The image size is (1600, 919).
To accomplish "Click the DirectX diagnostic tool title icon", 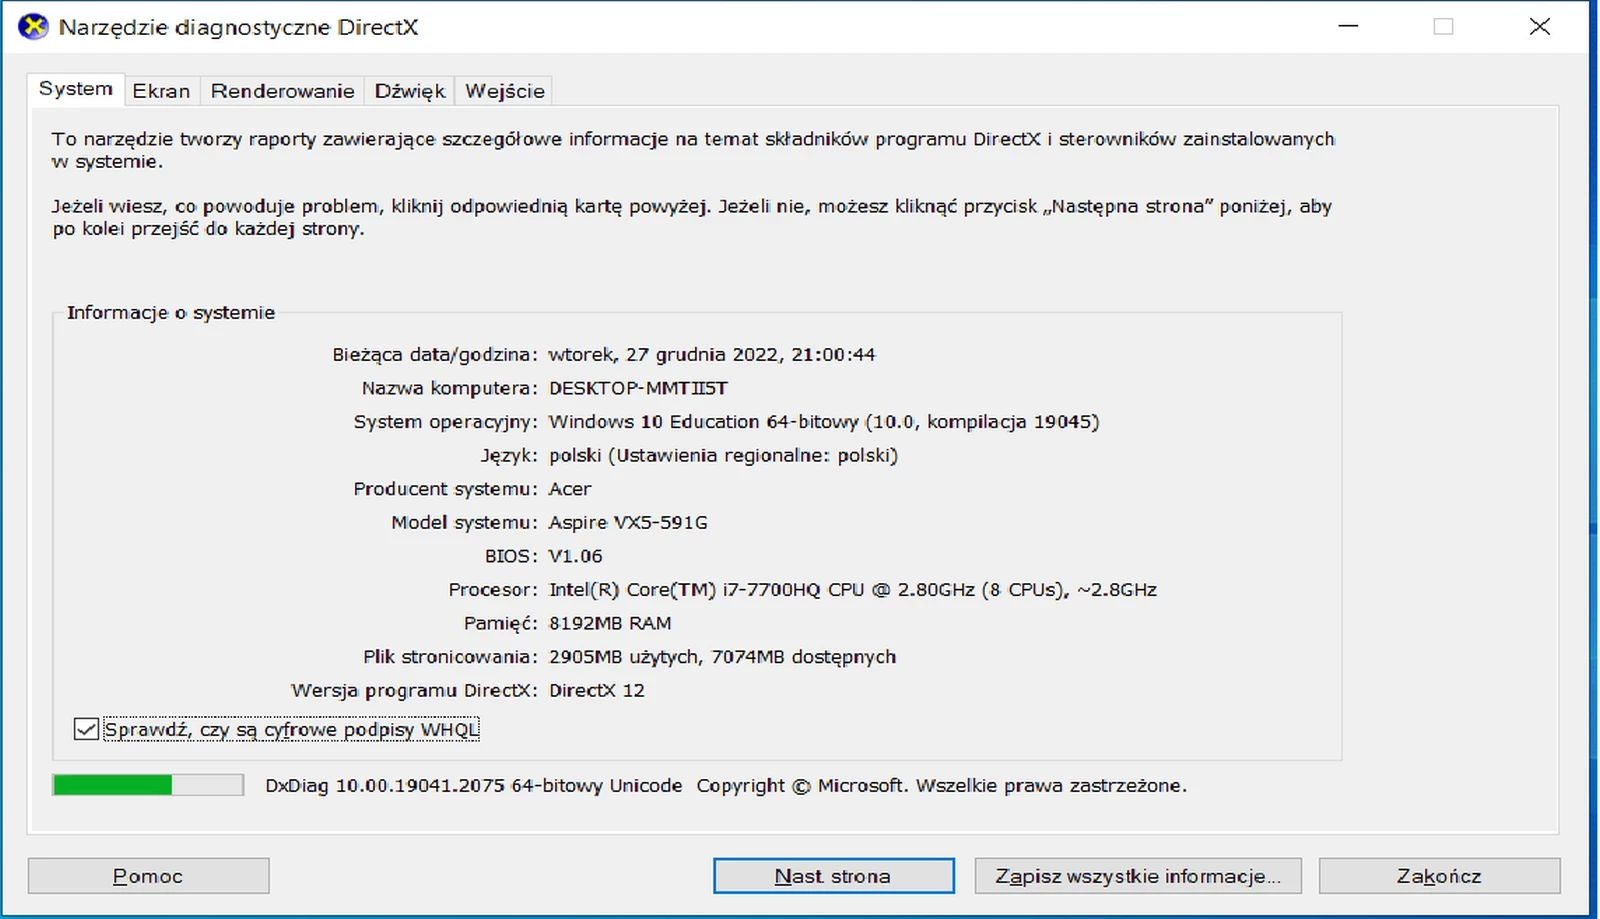I will [33, 27].
